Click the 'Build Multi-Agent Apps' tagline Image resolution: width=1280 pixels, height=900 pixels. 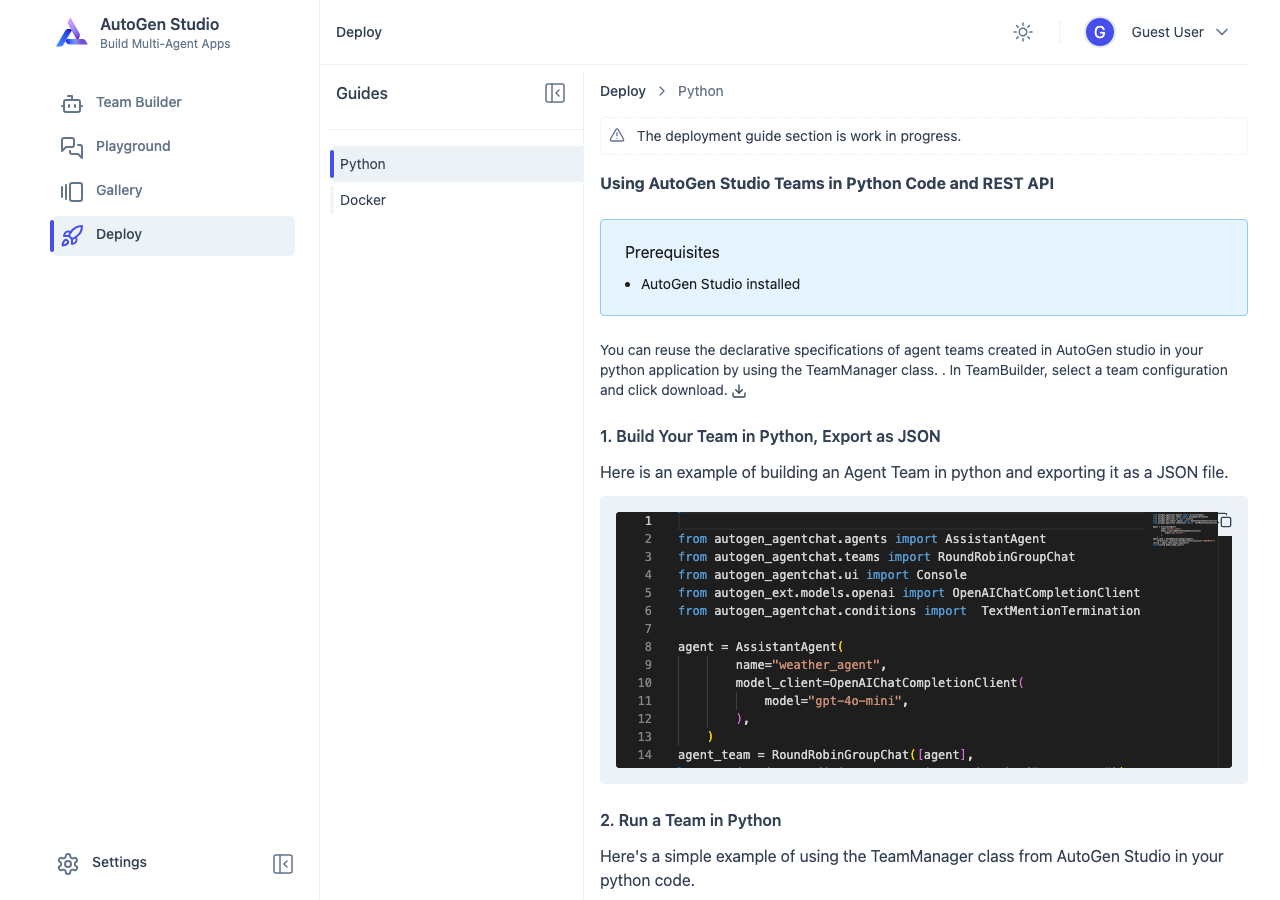coord(165,44)
